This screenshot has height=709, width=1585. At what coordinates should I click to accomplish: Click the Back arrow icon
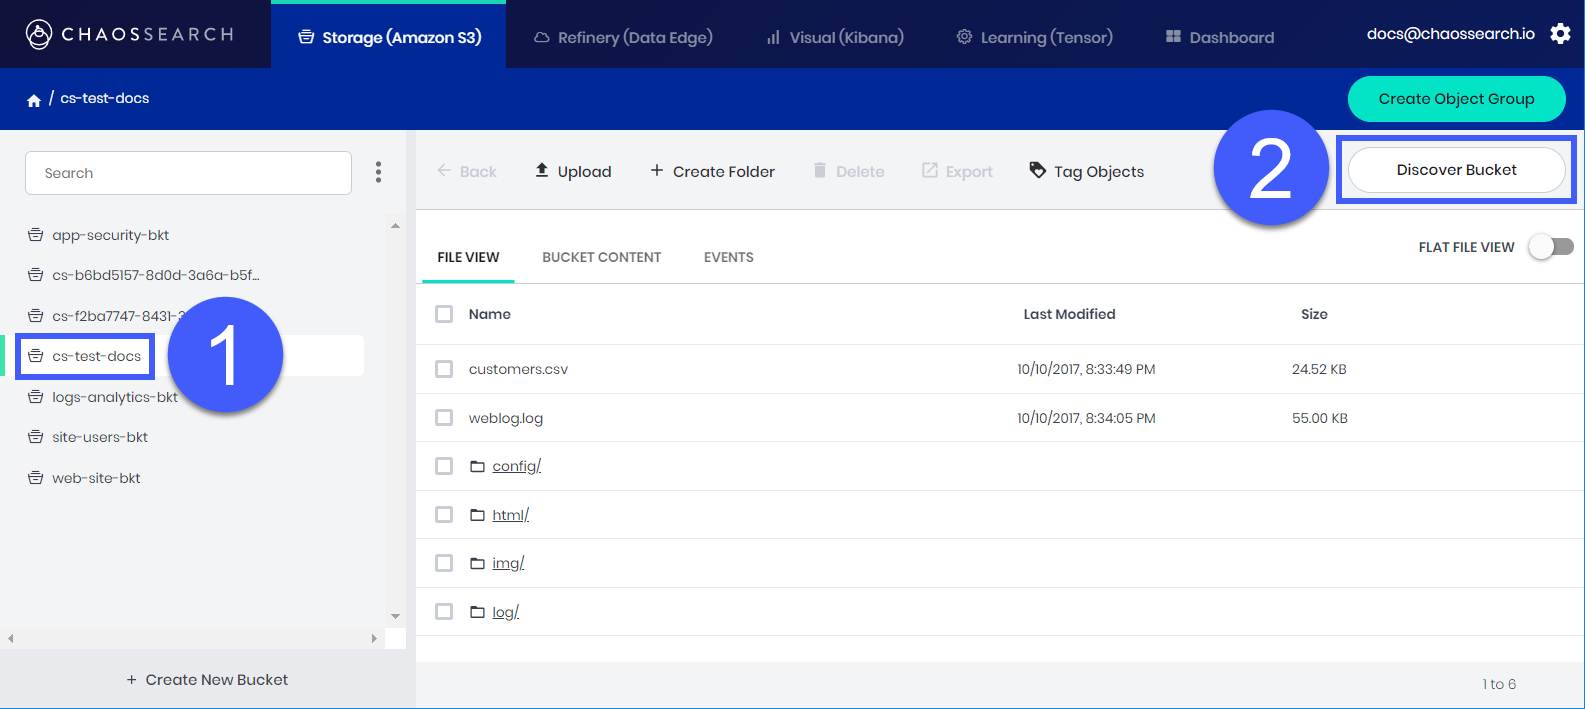coord(444,171)
